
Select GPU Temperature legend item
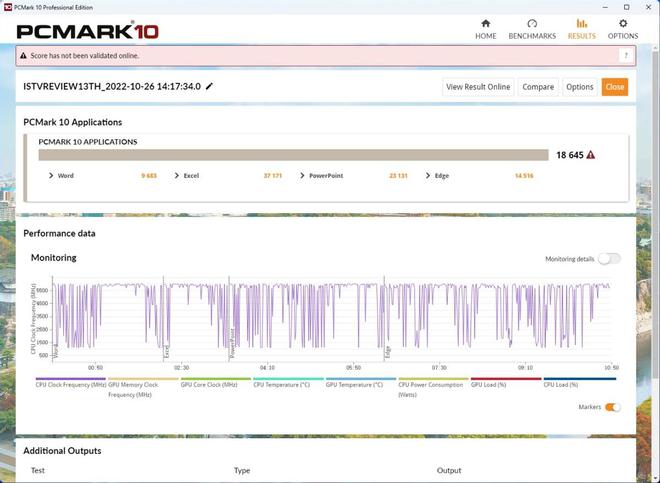(361, 382)
